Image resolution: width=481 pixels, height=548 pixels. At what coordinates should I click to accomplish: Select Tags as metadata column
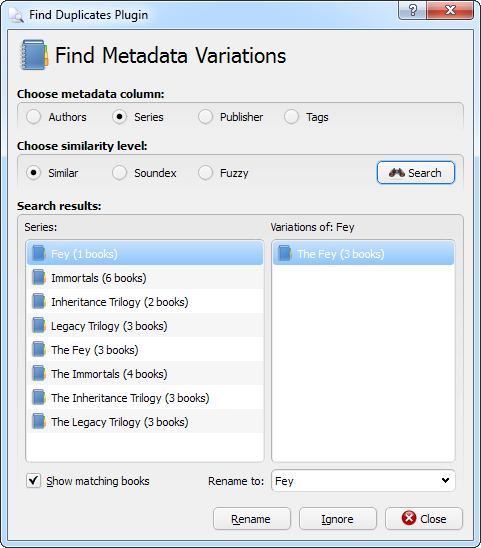pos(291,117)
